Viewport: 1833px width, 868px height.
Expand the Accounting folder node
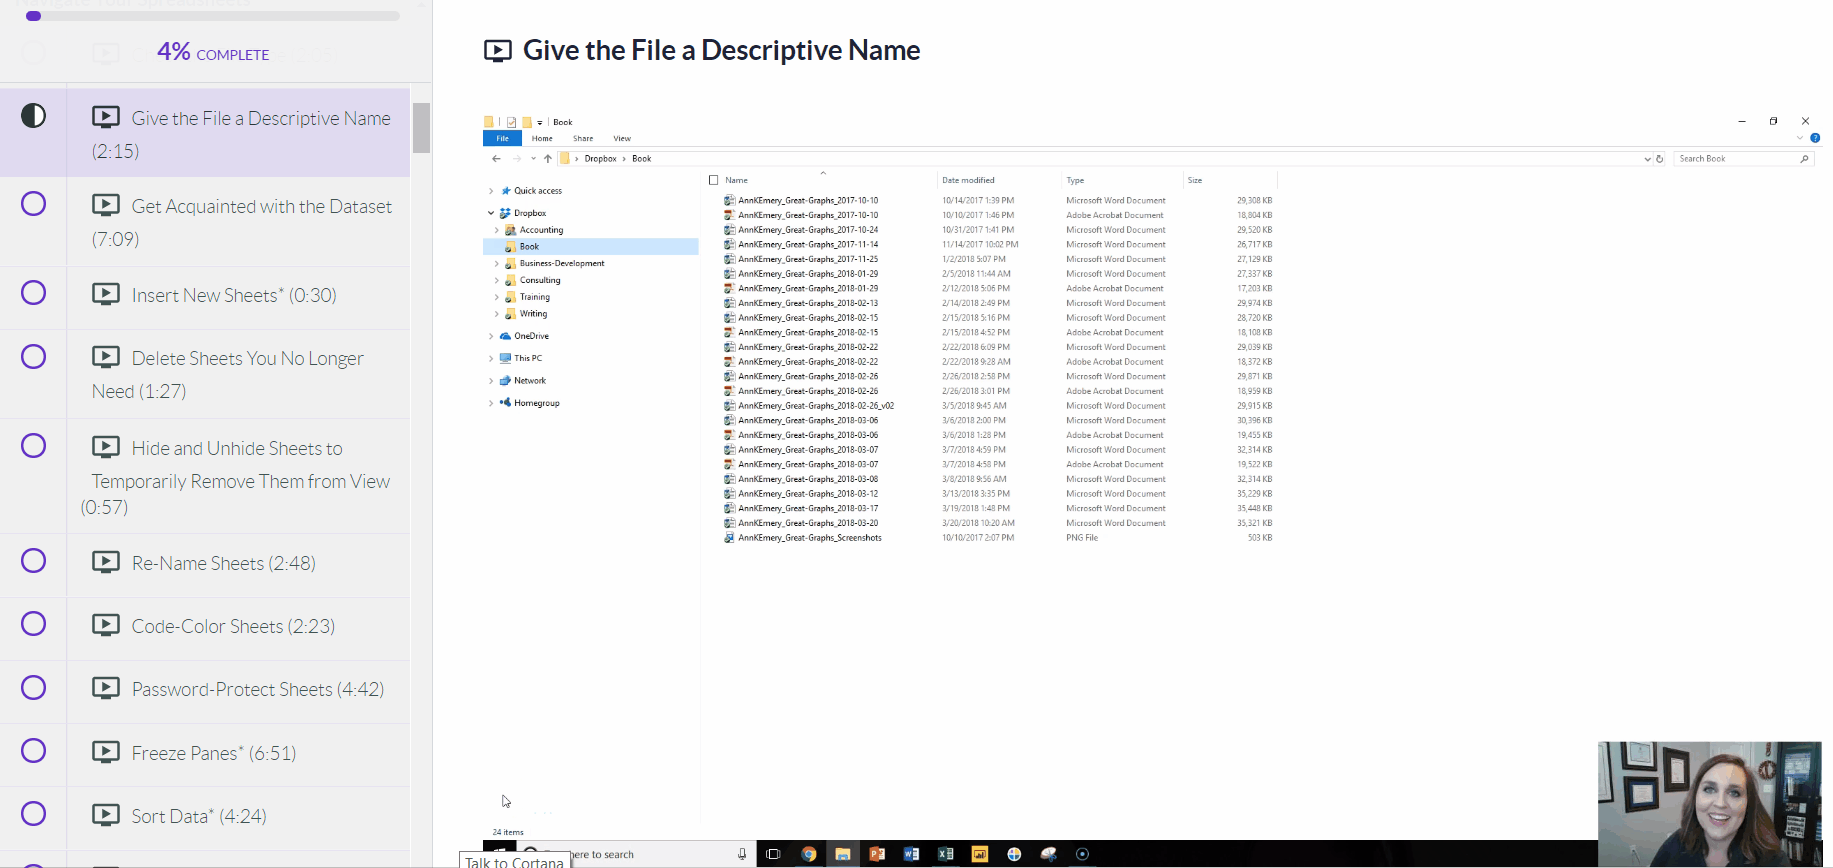(x=497, y=230)
